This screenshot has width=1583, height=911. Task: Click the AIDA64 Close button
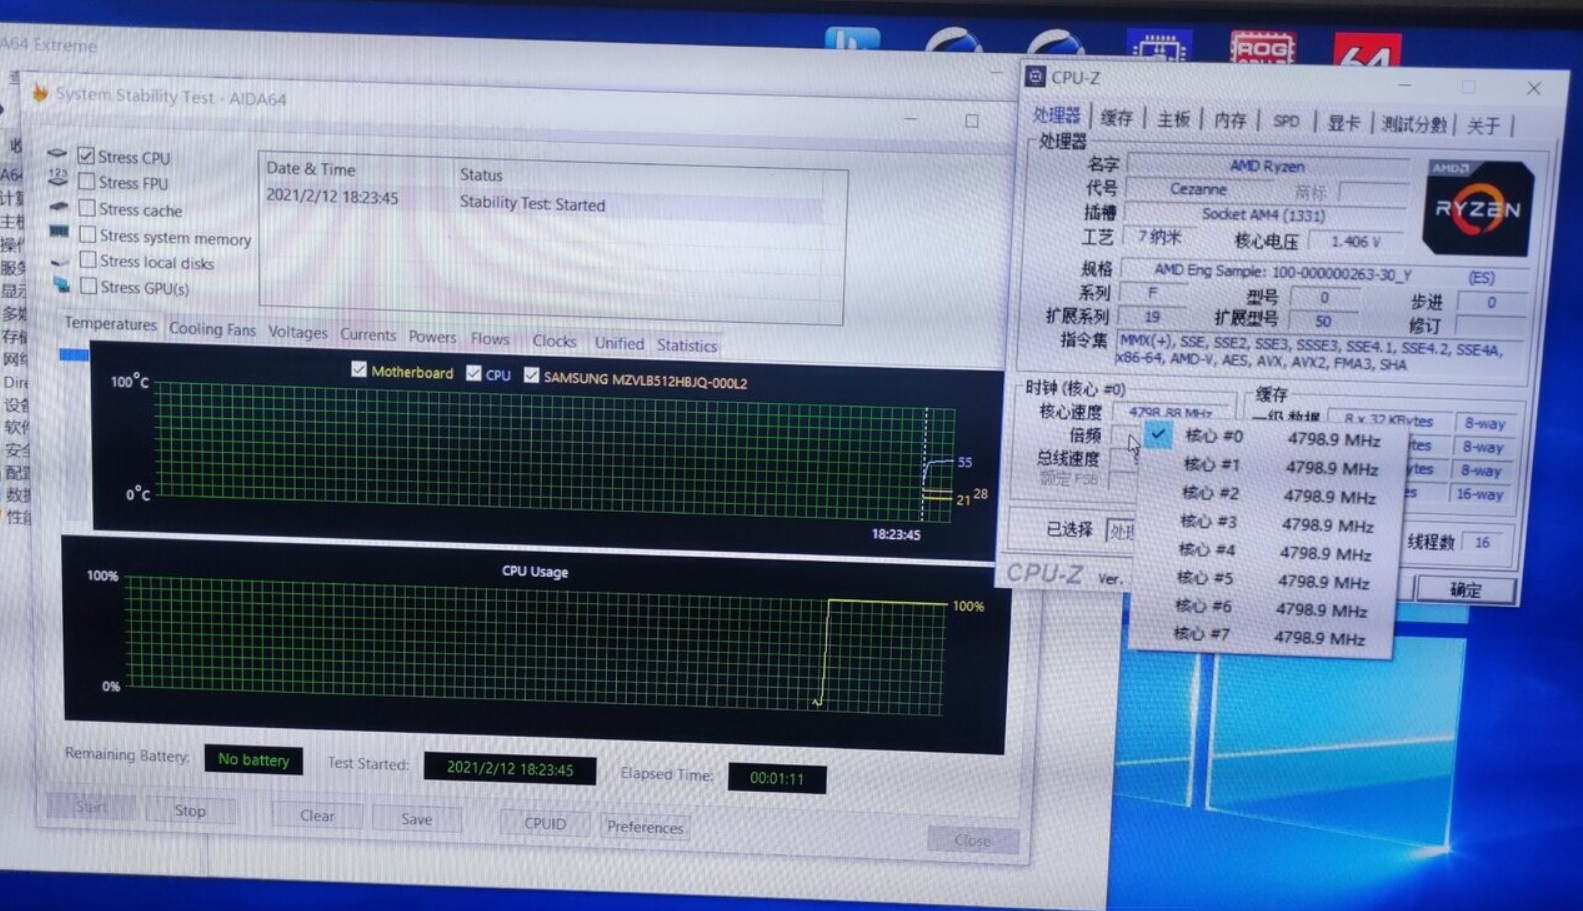point(972,840)
